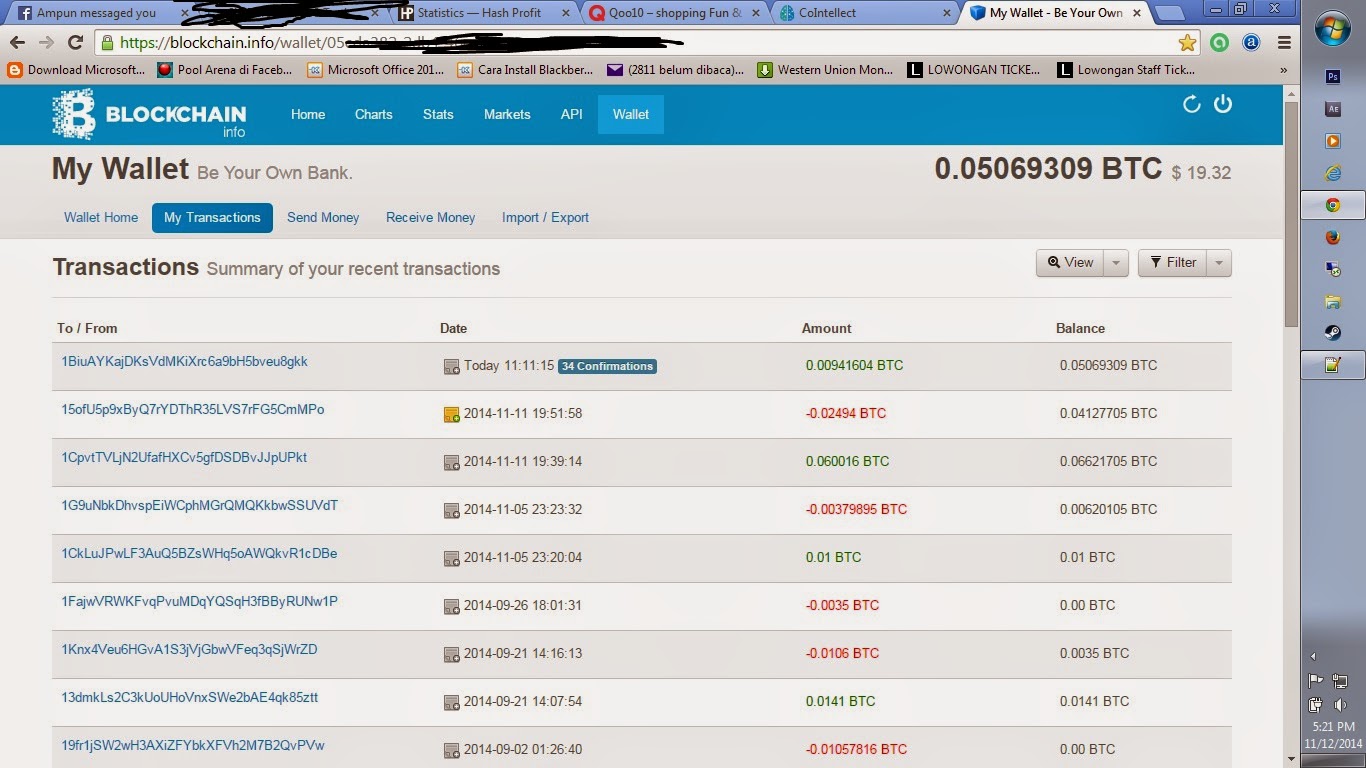Open the Charts nav item
This screenshot has height=768, width=1366.
click(373, 114)
